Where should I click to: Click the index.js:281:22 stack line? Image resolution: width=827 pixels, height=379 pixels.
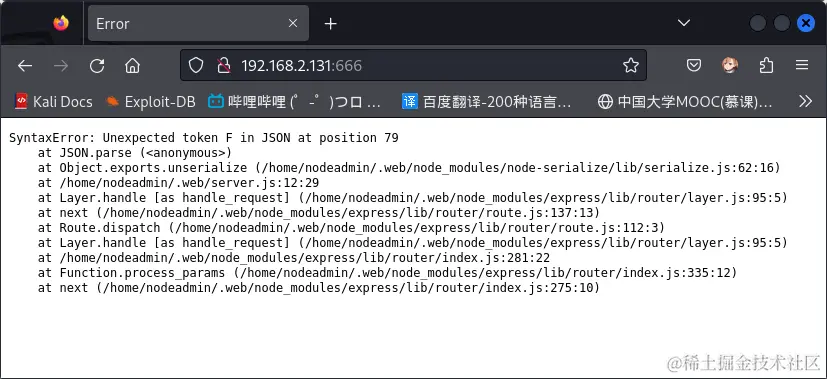coord(294,258)
